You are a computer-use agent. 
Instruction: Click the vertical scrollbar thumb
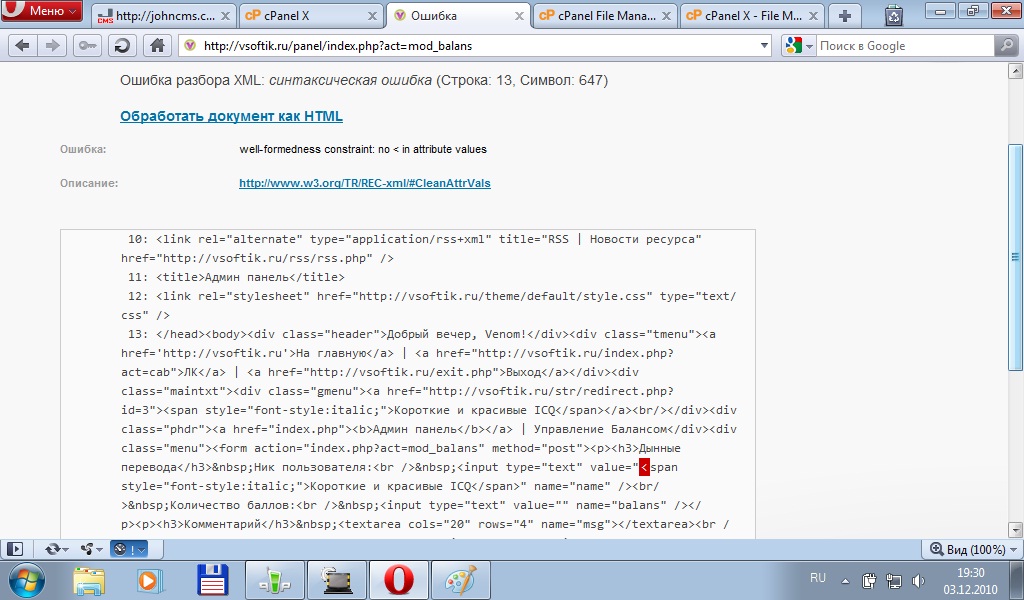click(x=1015, y=256)
